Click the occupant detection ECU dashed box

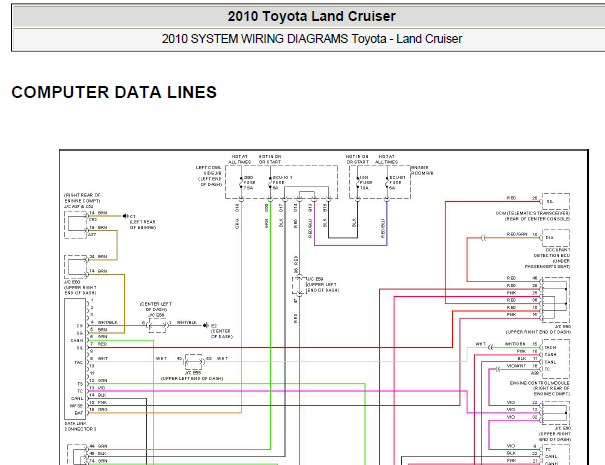(556, 238)
